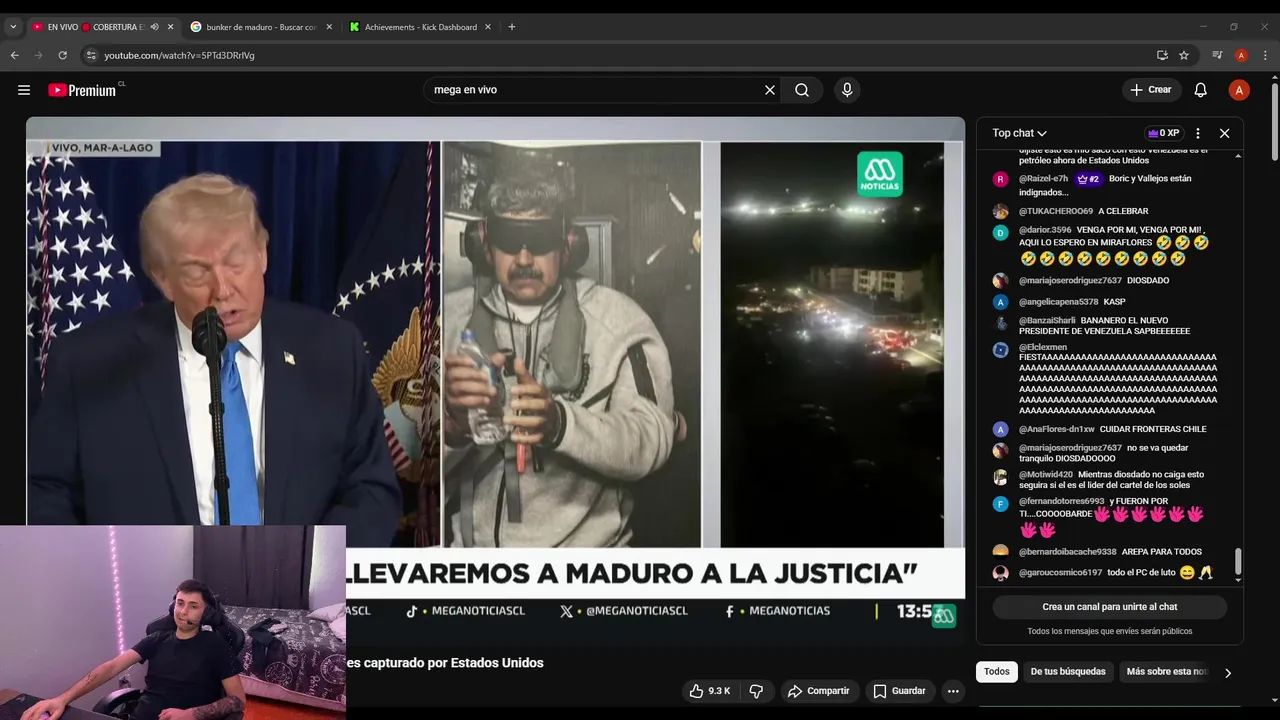Open chat user @Motiwid420
Image resolution: width=1280 pixels, height=720 pixels.
1046,475
